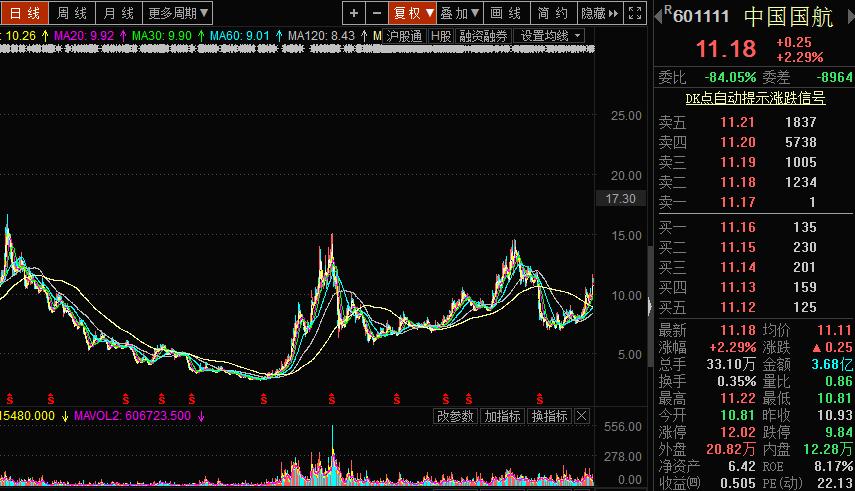Image resolution: width=855 pixels, height=491 pixels.
Task: Click 卖一 price 11.17
Action: [738, 202]
